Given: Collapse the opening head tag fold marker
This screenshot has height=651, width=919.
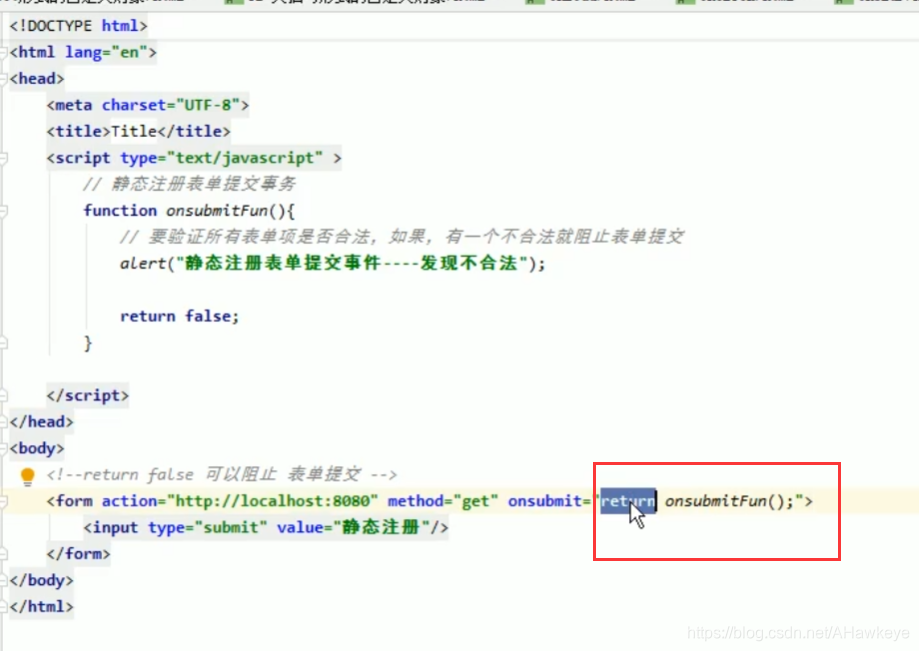Looking at the screenshot, I should pyautogui.click(x=3, y=79).
